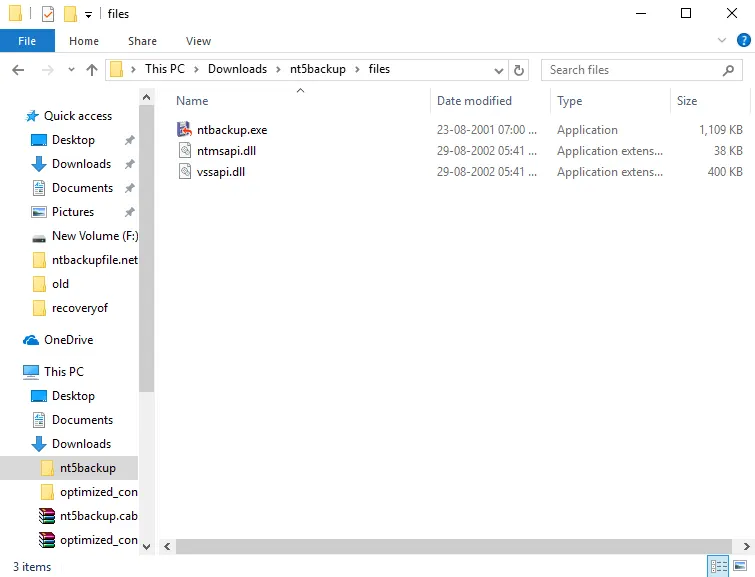
Task: Sort by the Size column header
Action: coord(687,101)
